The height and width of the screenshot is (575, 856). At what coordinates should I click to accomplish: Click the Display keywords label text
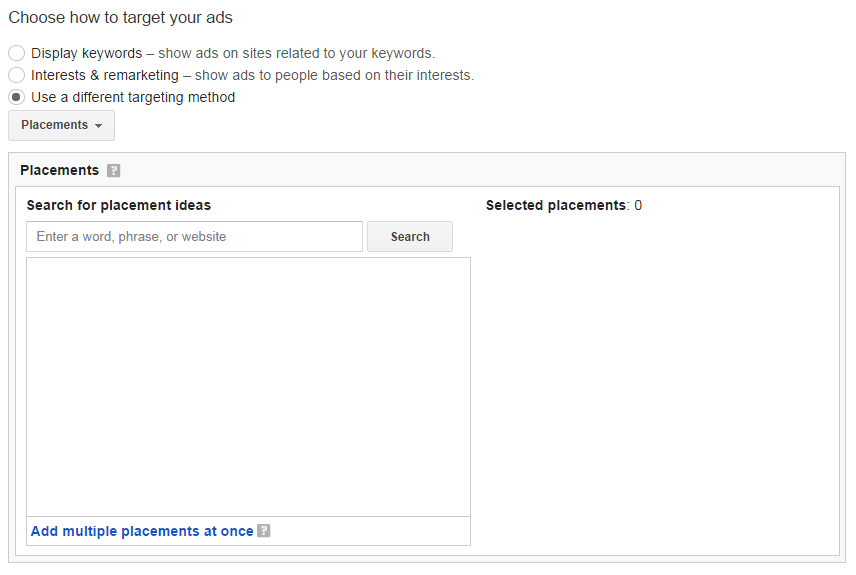pyautogui.click(x=86, y=53)
